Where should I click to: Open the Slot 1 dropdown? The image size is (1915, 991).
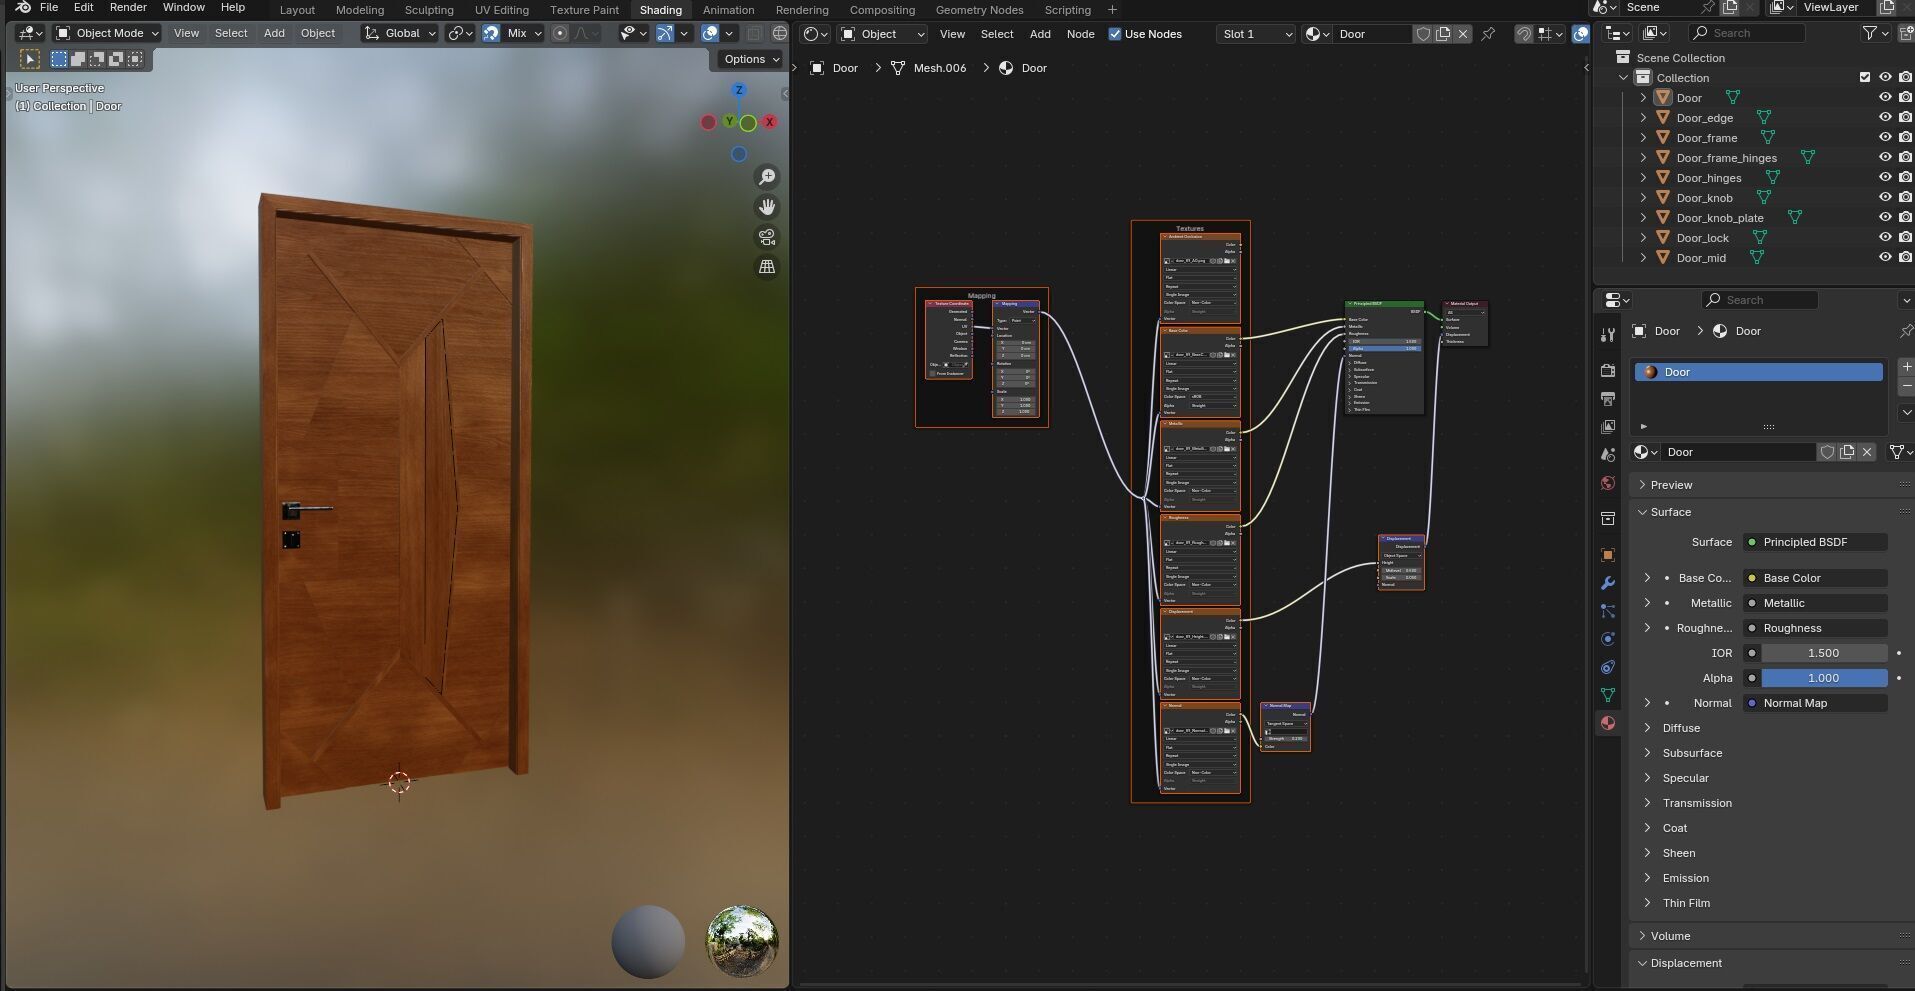[x=1256, y=34]
